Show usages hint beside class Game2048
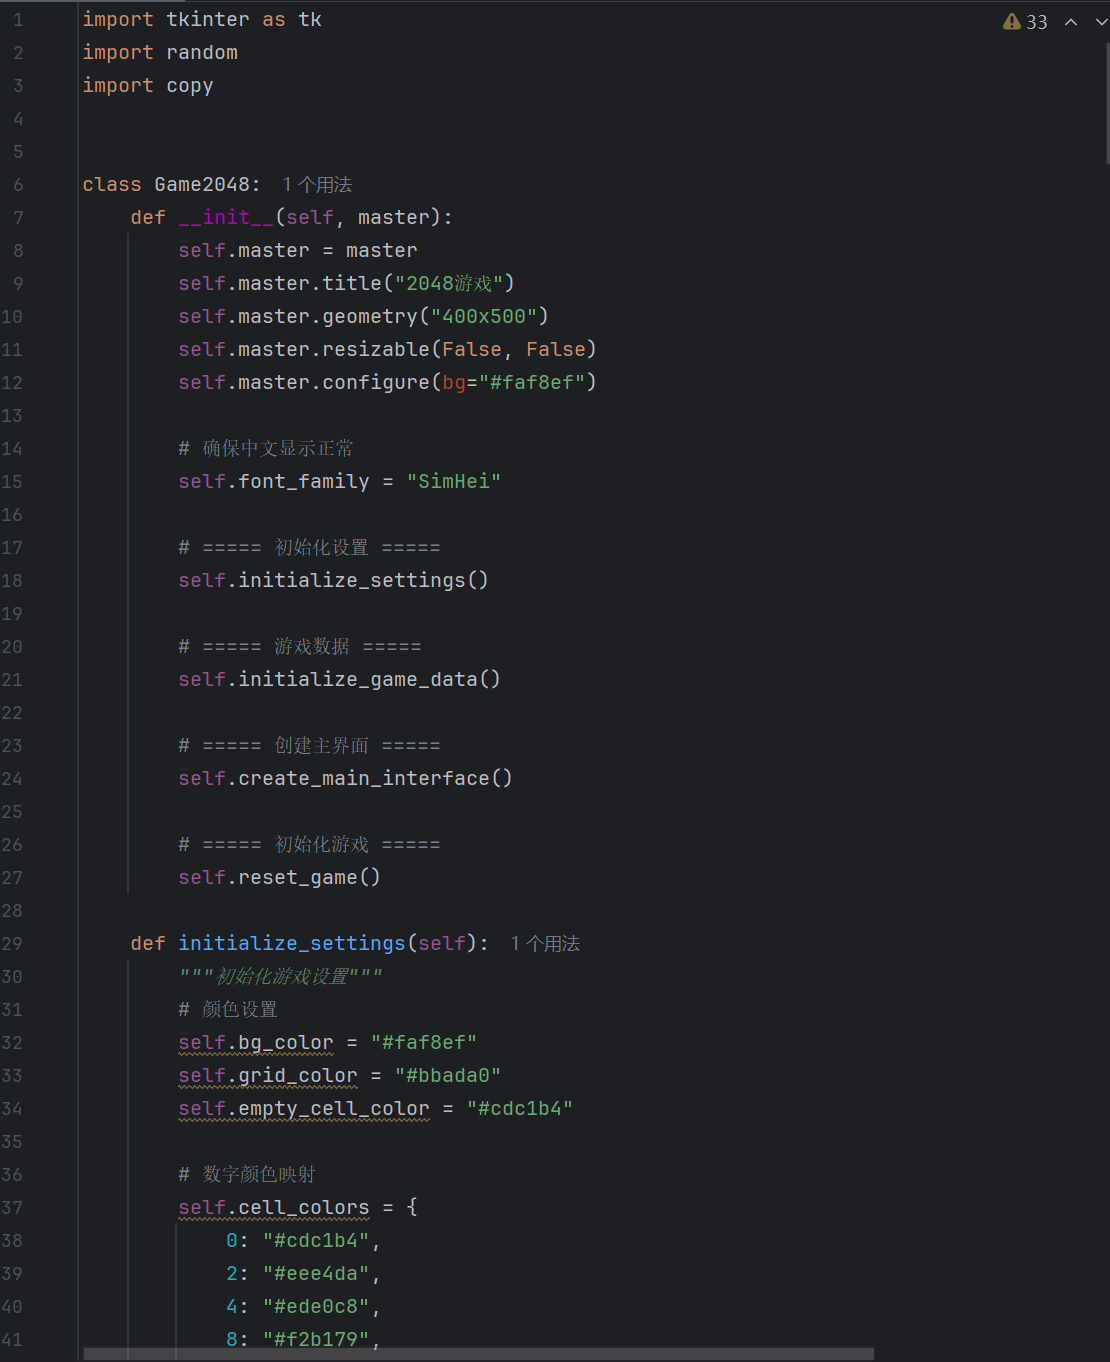The image size is (1110, 1362). click(x=317, y=185)
